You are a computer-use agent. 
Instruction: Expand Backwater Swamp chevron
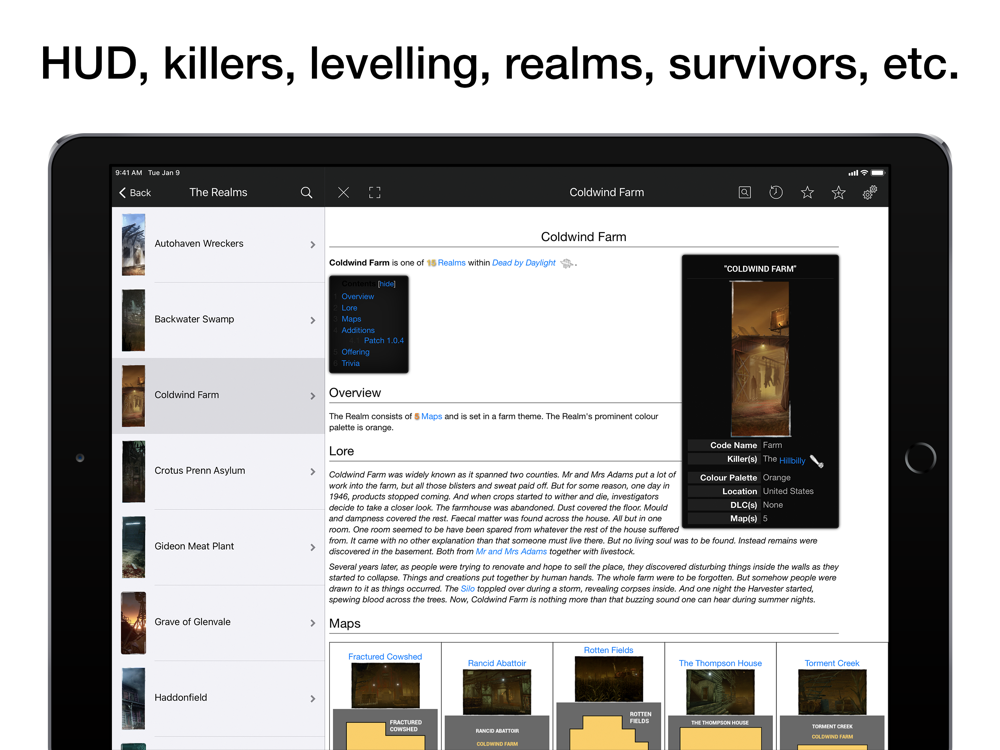pyautogui.click(x=312, y=320)
